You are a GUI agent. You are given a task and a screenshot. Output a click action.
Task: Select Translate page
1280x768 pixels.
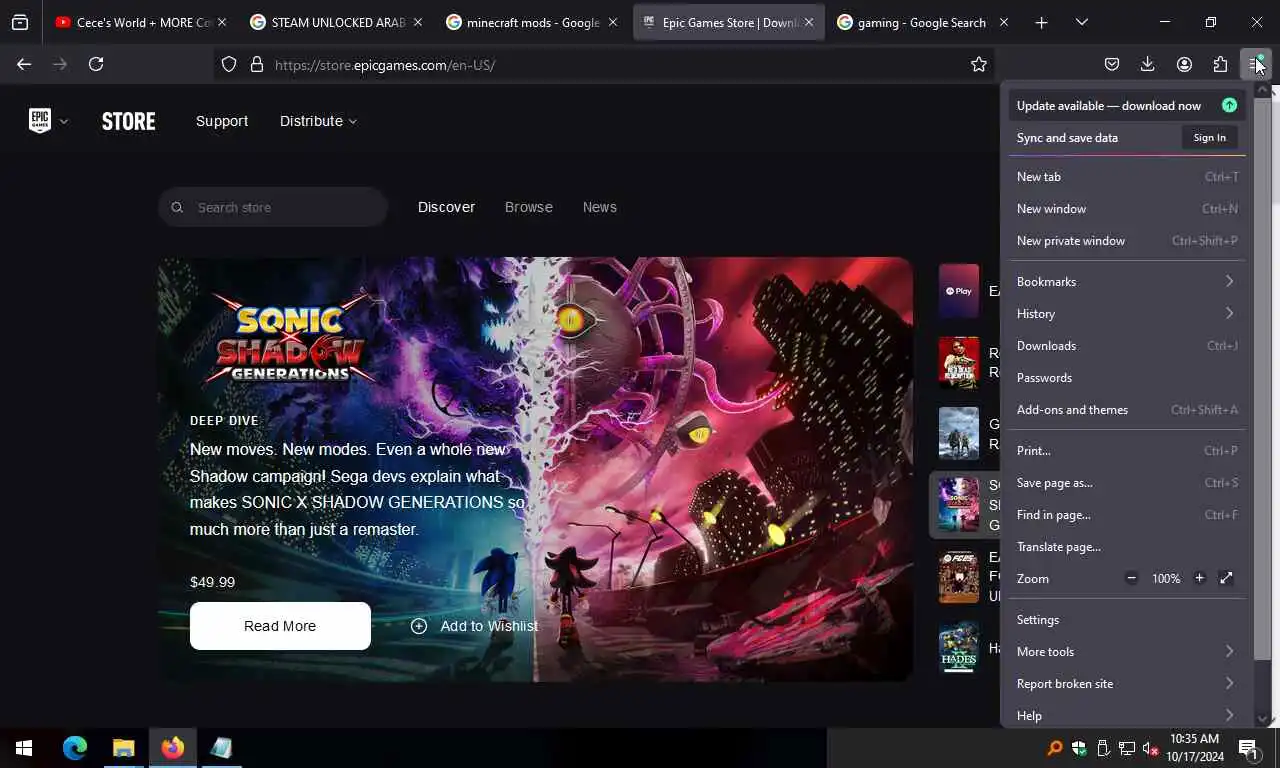(1127, 546)
